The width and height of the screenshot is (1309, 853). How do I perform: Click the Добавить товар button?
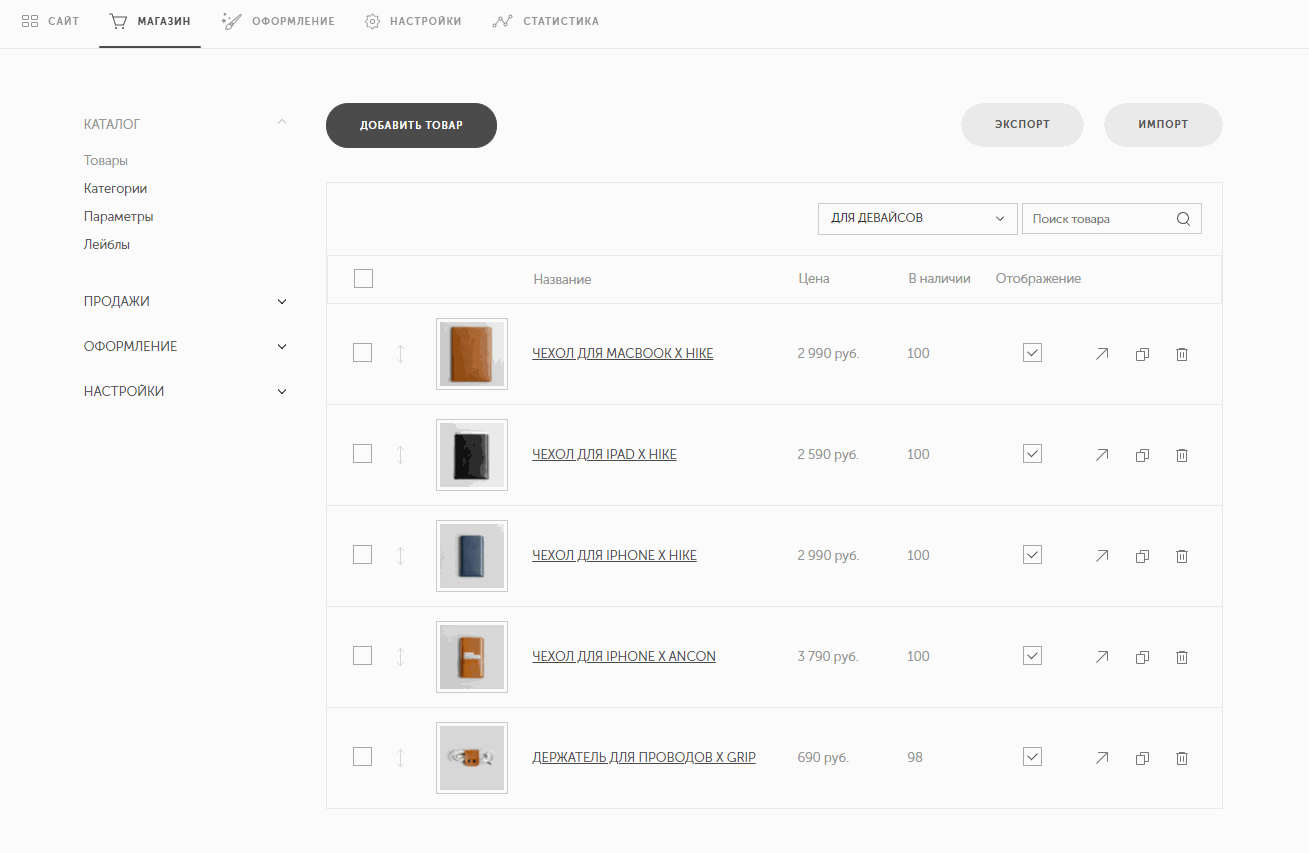click(x=411, y=125)
